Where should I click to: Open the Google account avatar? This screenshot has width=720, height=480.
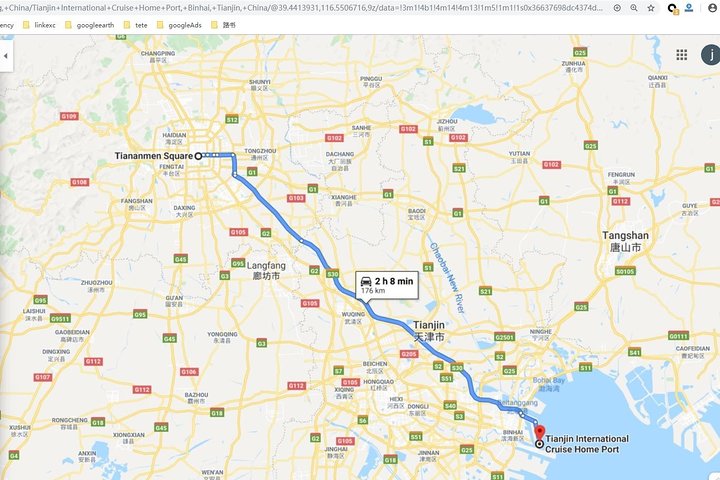coord(711,55)
